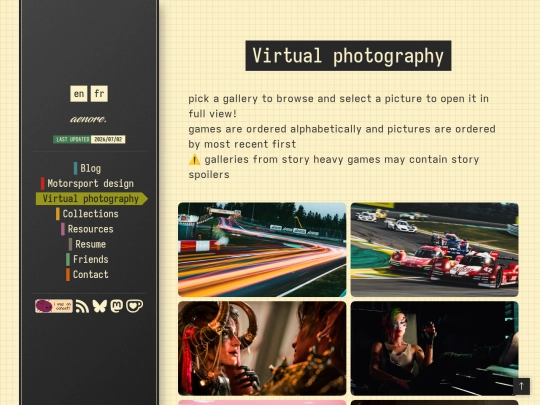Click the aenore site logo
Image resolution: width=540 pixels, height=405 pixels.
tap(88, 119)
